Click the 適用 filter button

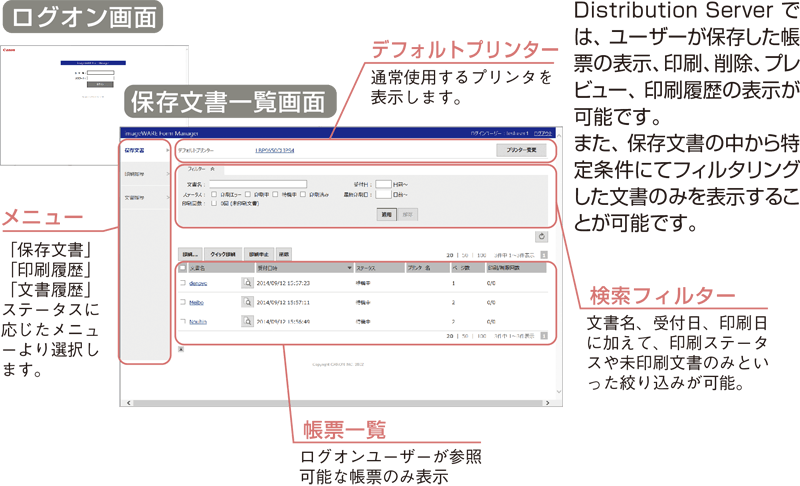point(387,215)
